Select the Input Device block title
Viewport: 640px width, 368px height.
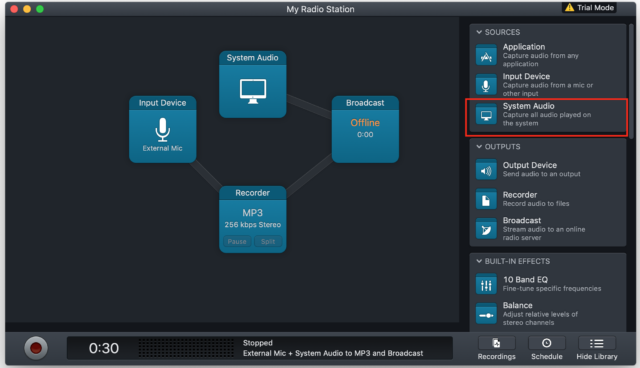pos(162,103)
